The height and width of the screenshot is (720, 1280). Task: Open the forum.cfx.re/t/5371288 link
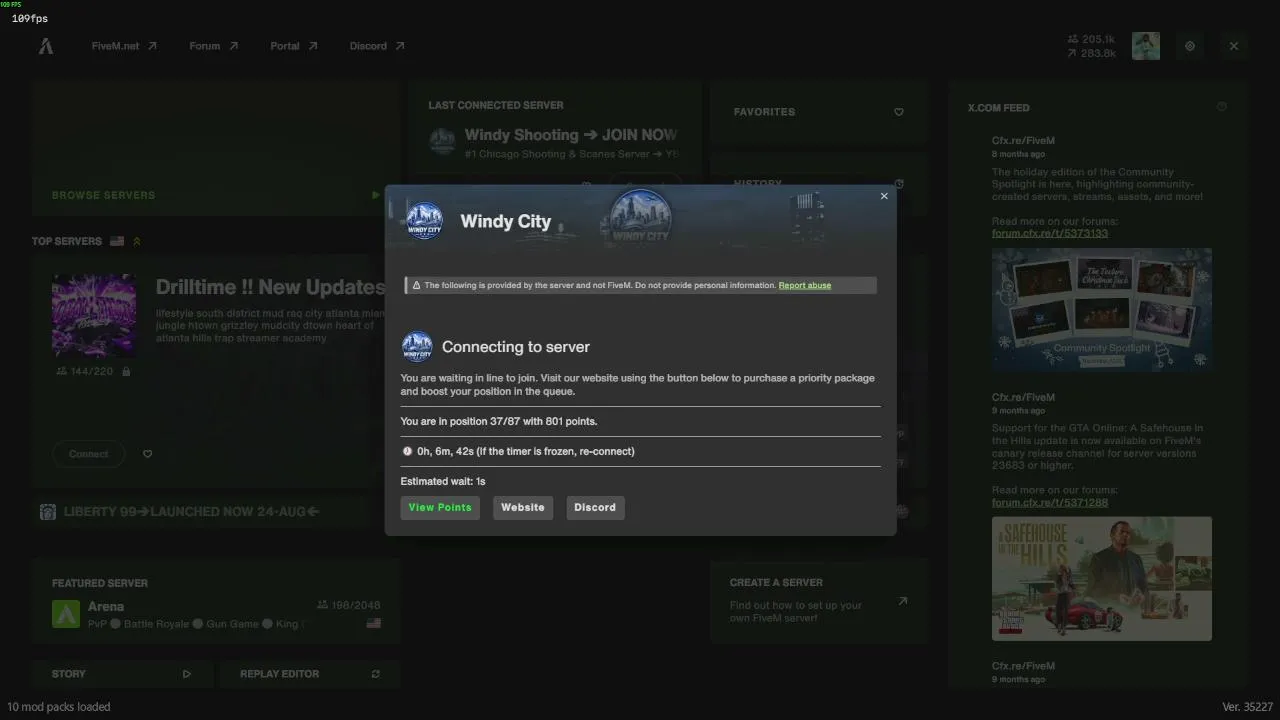tap(1050, 503)
